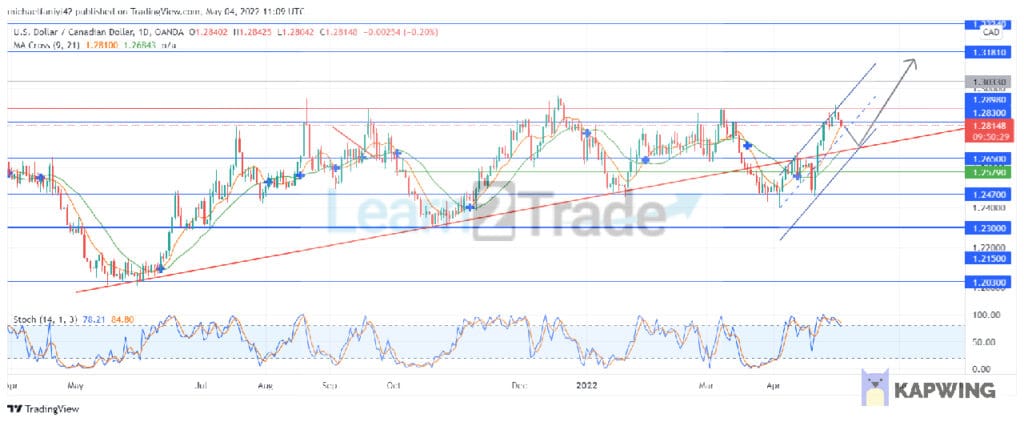
Task: Click the Sep label on time axis
Action: [329, 386]
